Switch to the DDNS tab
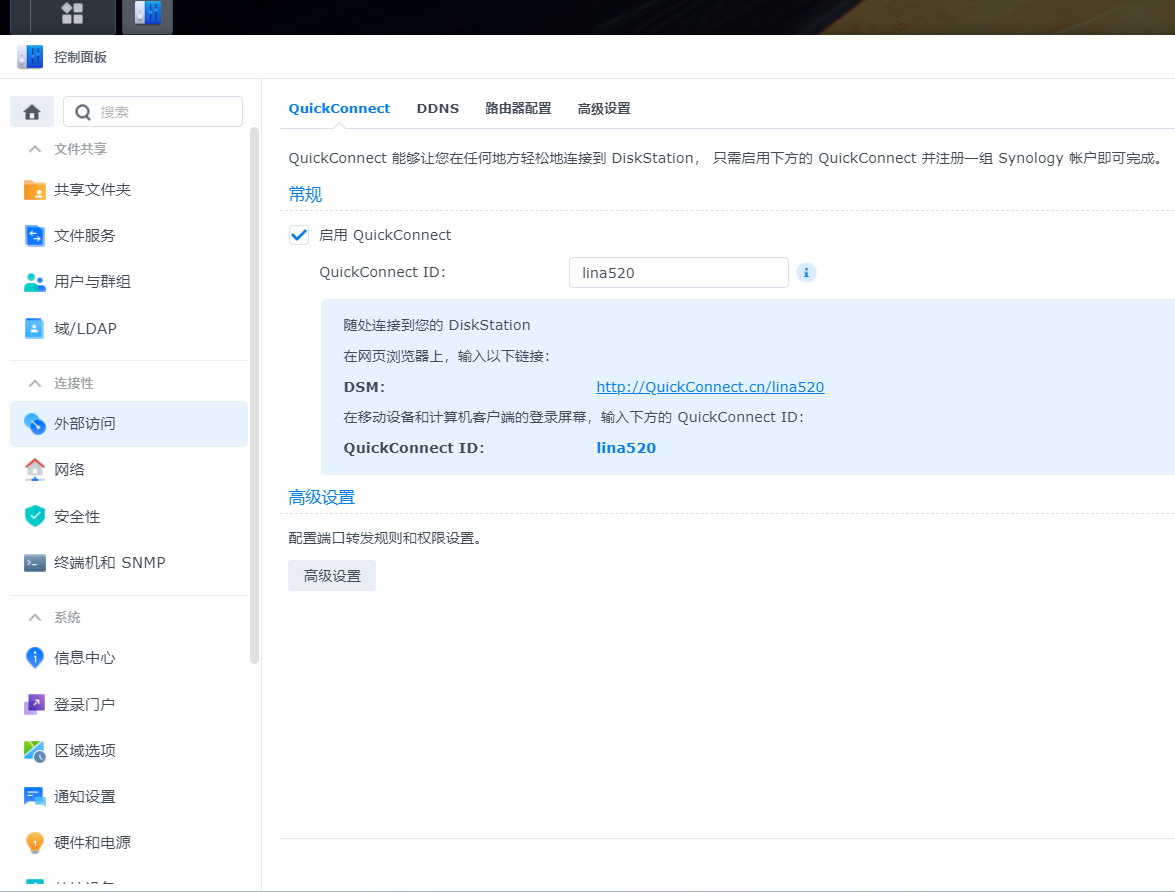The height and width of the screenshot is (892, 1175). coord(437,108)
